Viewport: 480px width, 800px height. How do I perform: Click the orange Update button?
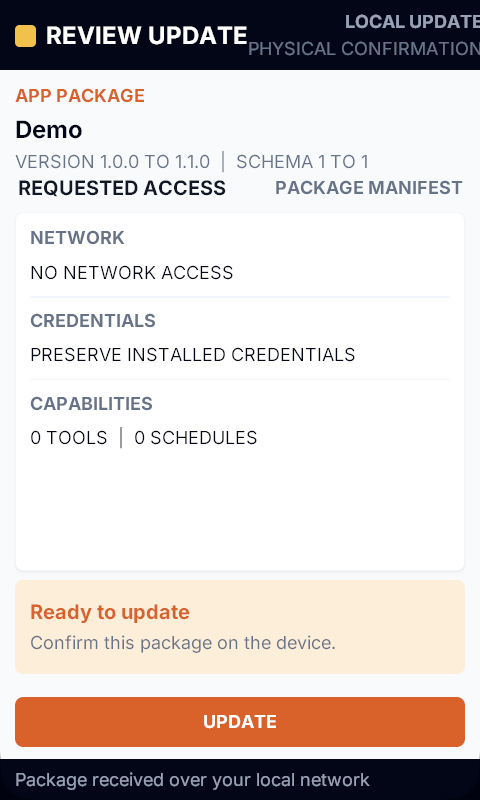[x=240, y=721]
